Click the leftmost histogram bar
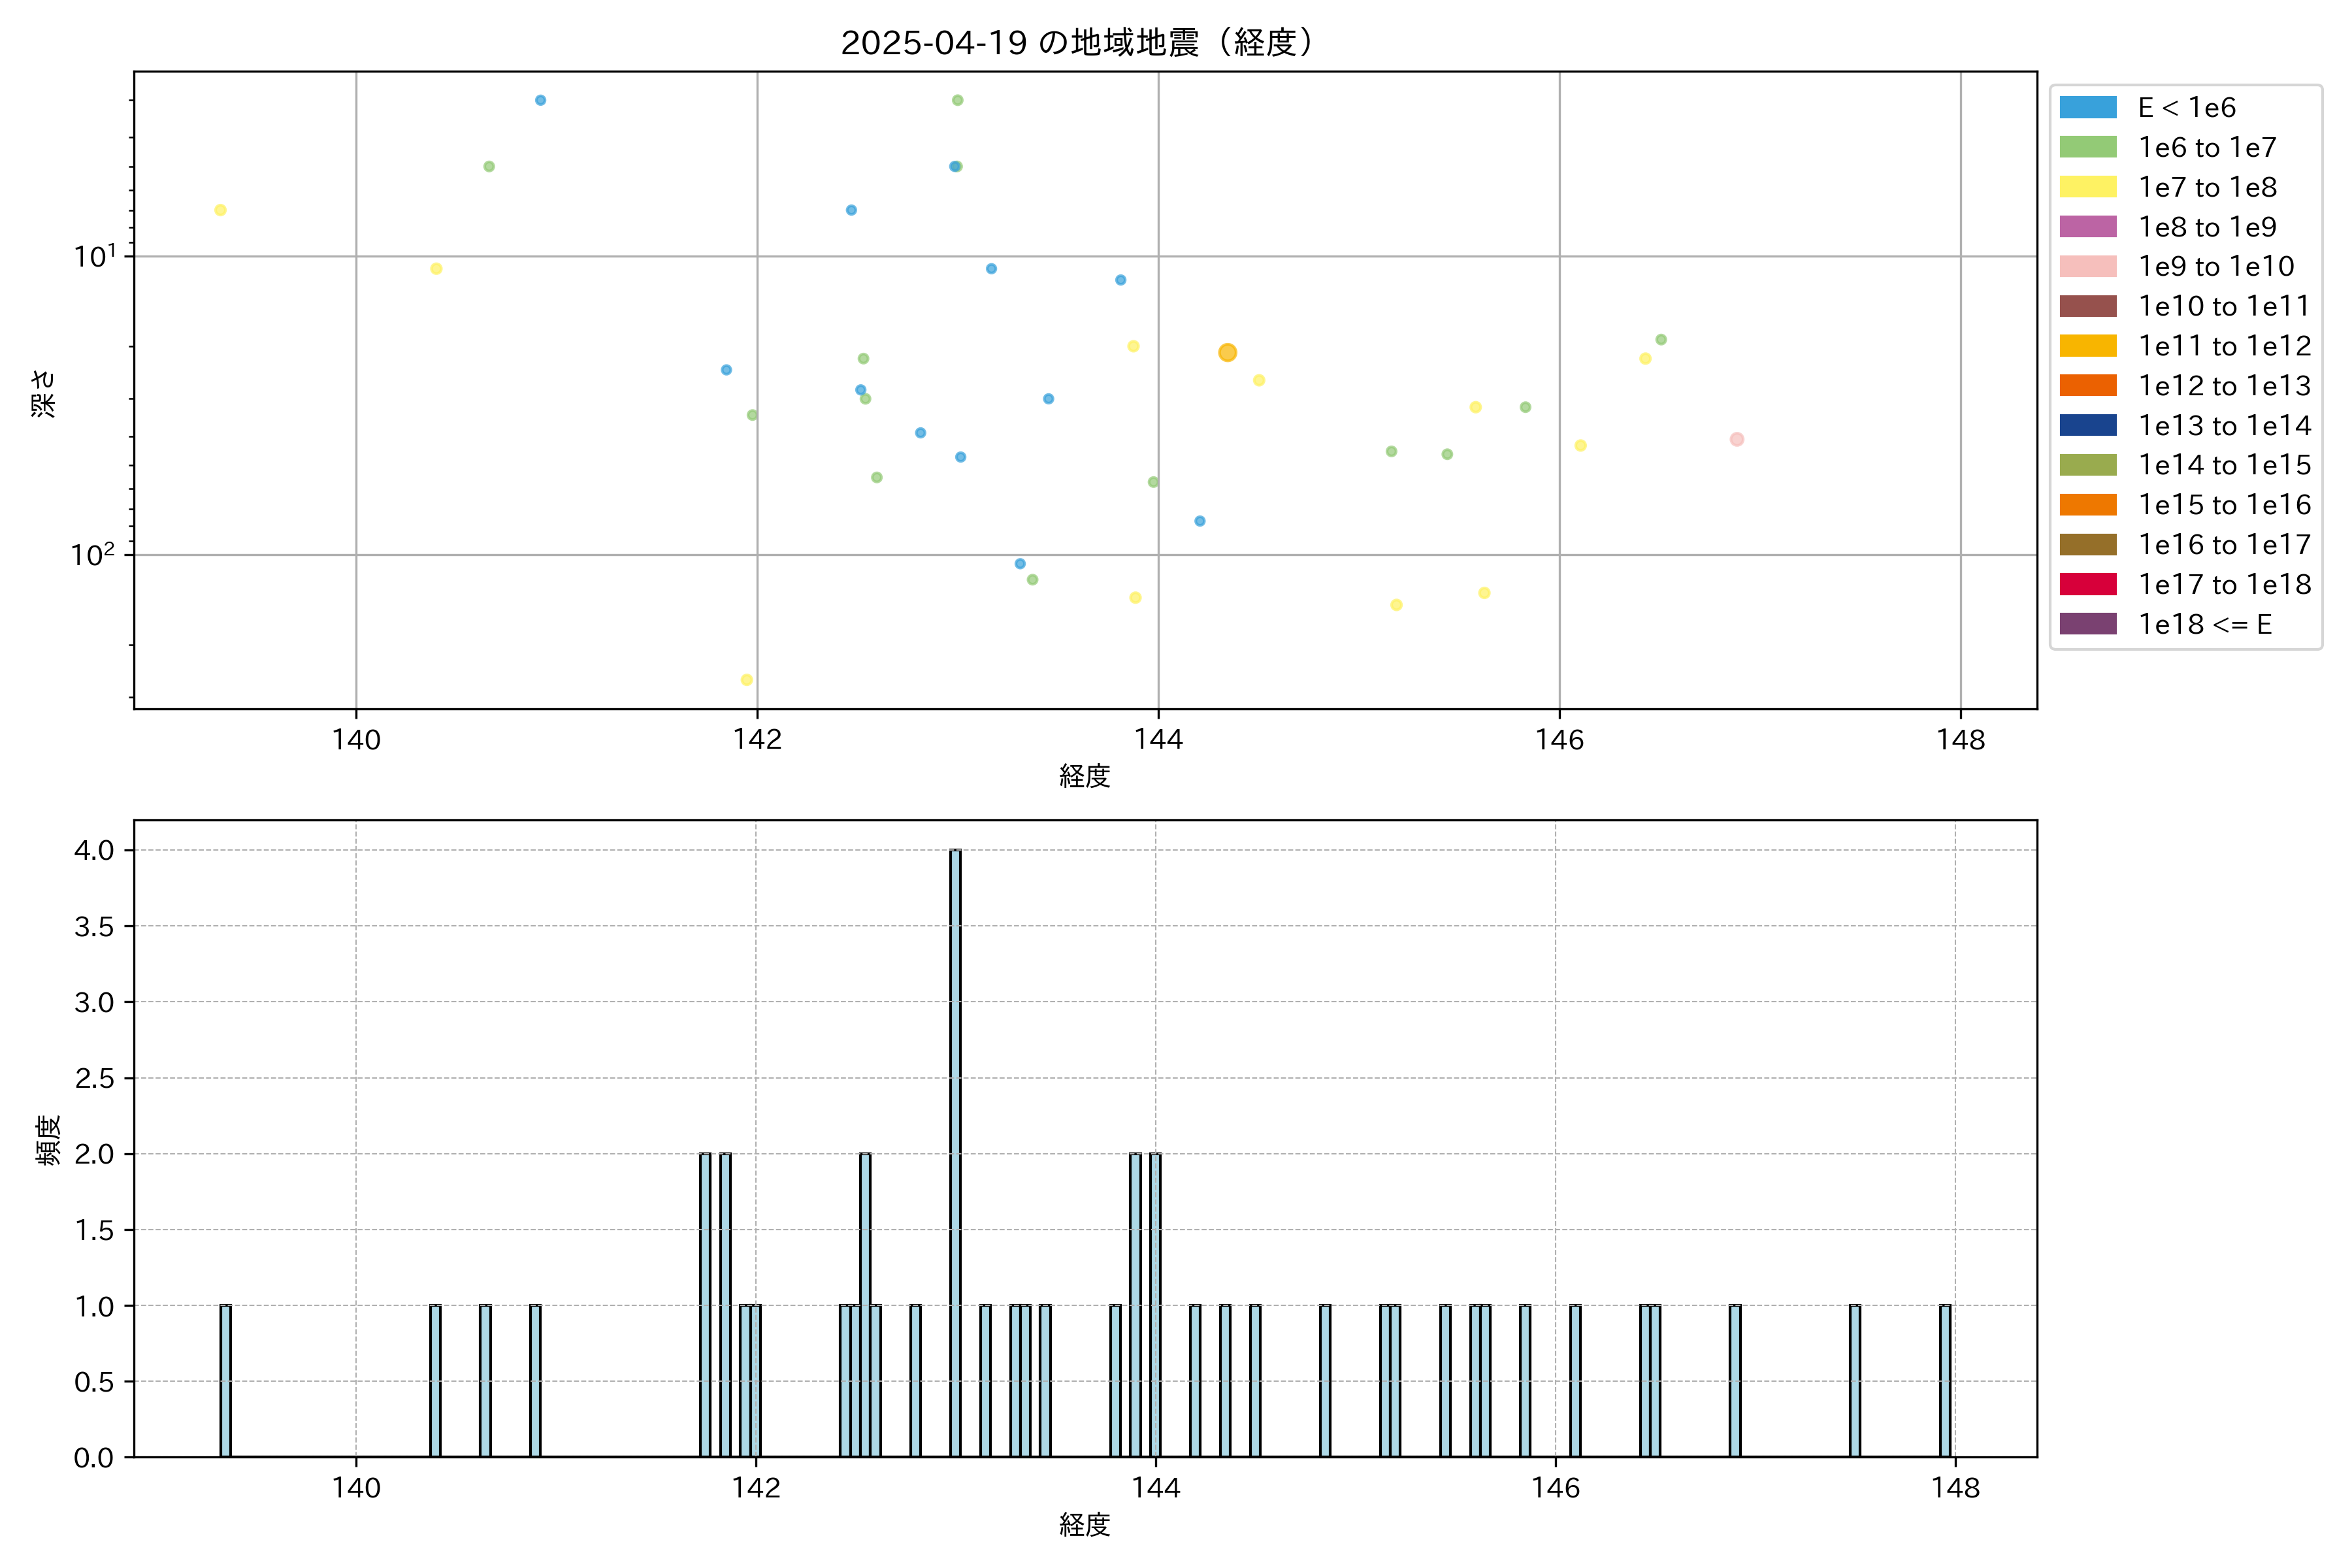2352x1568 pixels. 225,1380
